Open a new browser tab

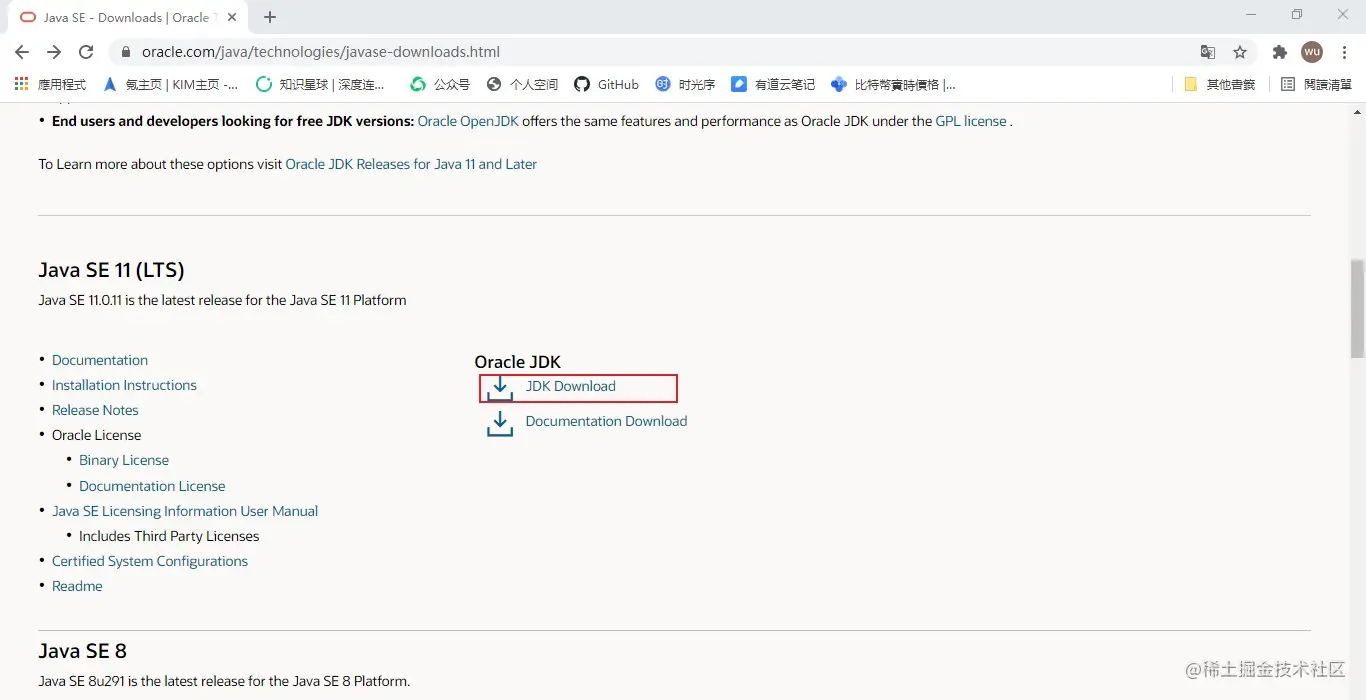tap(270, 17)
